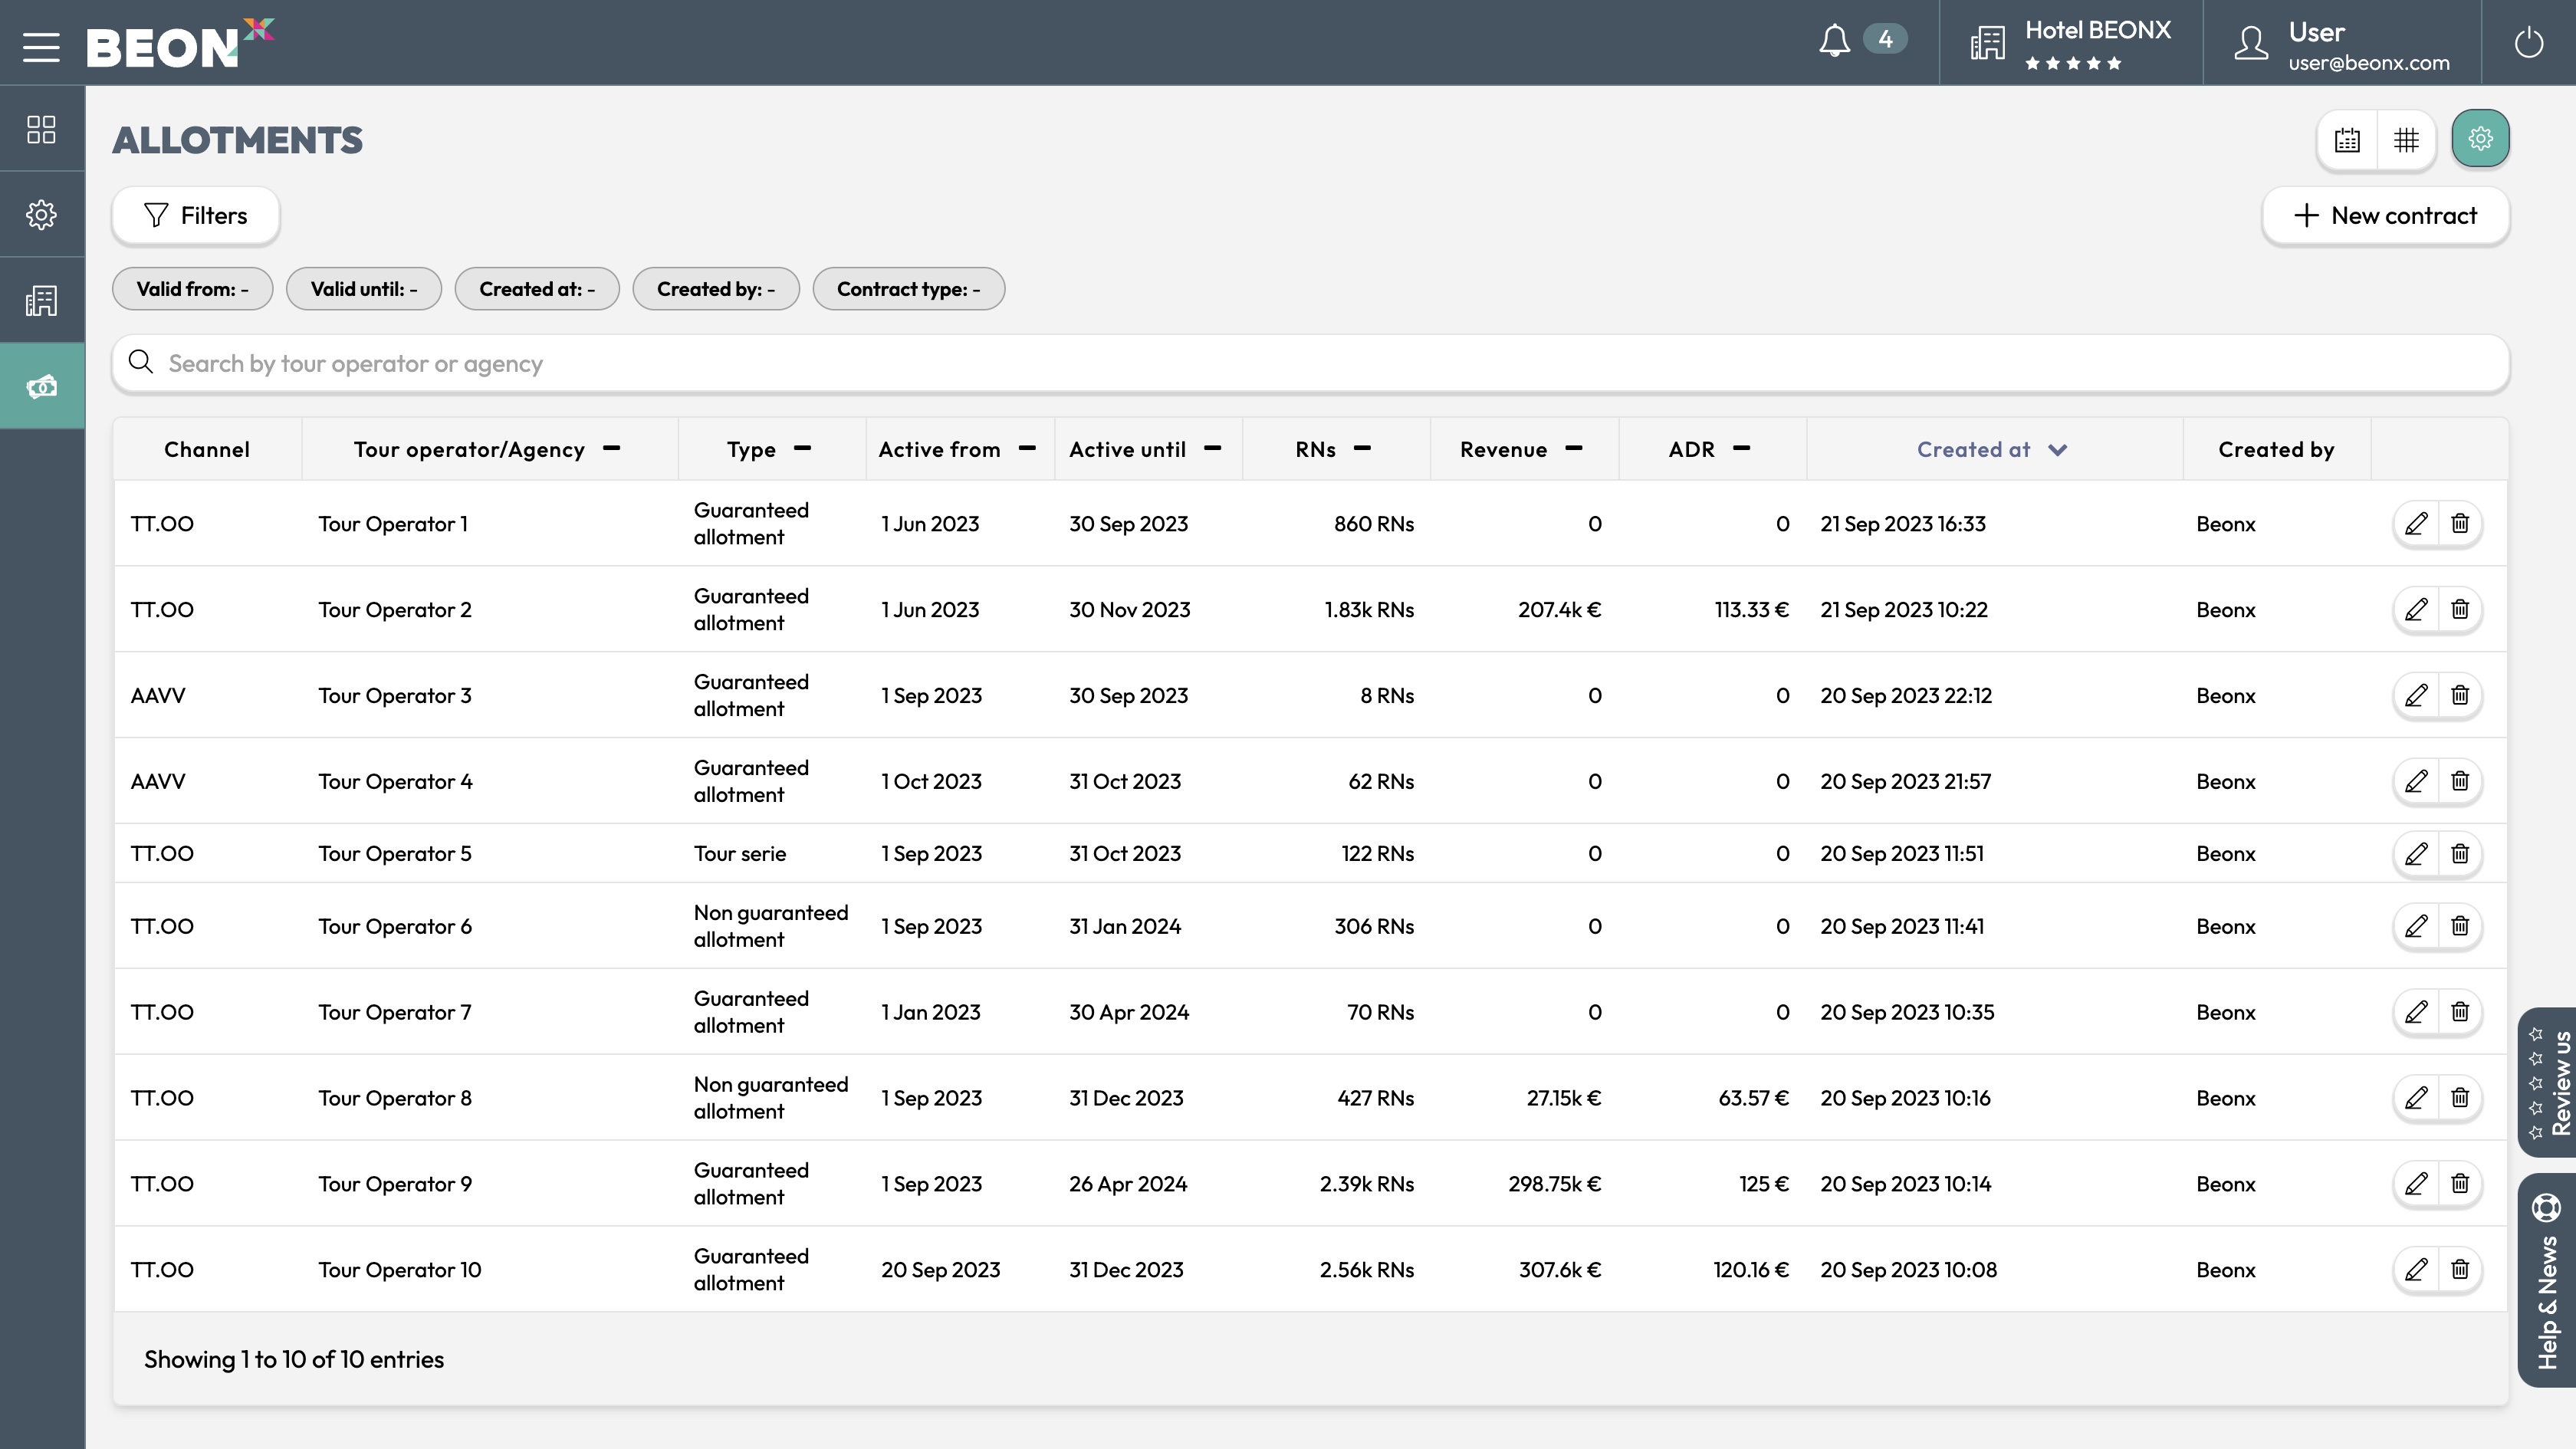Open the Filters panel

click(x=195, y=215)
